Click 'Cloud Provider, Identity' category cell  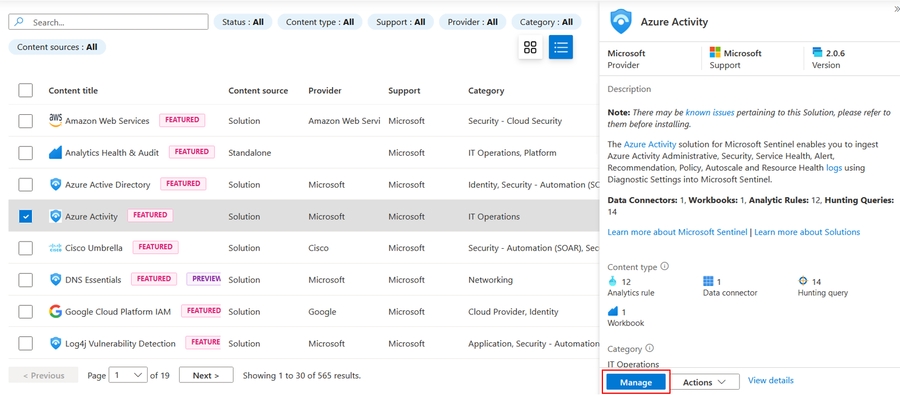click(513, 312)
